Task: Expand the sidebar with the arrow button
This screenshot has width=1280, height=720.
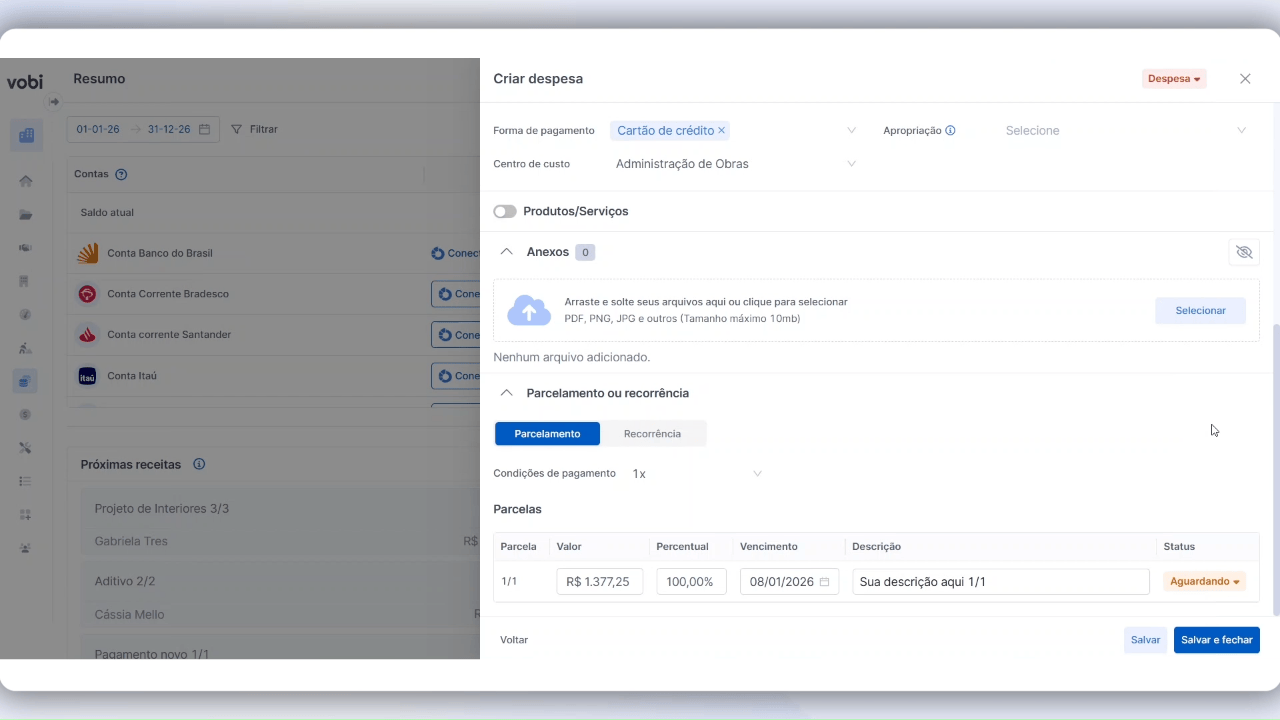Action: coord(54,101)
